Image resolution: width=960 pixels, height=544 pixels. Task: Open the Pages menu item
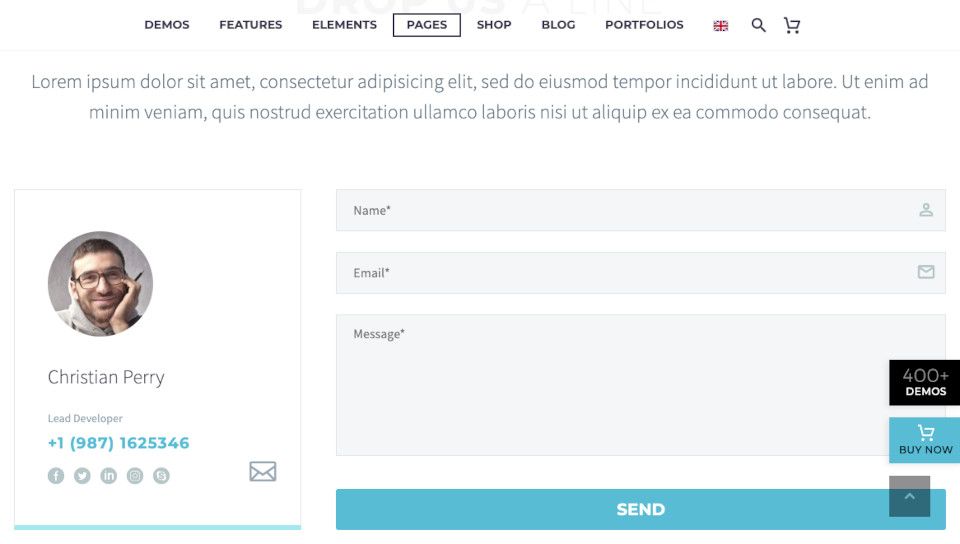click(x=427, y=25)
